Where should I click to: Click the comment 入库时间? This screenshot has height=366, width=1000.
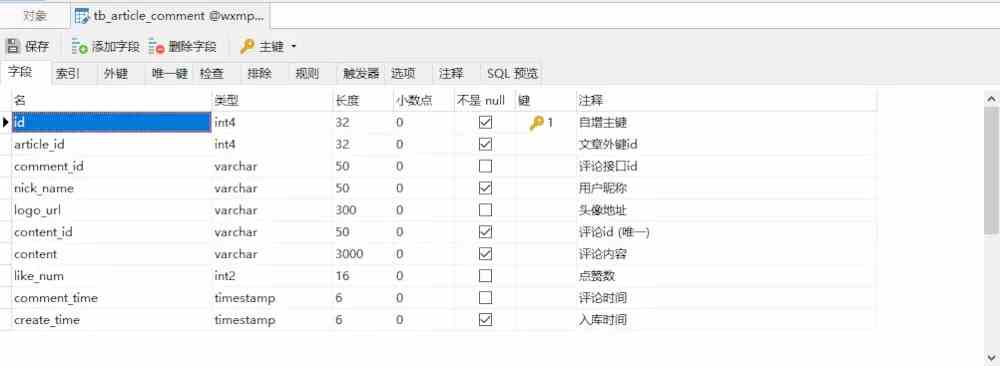click(603, 319)
